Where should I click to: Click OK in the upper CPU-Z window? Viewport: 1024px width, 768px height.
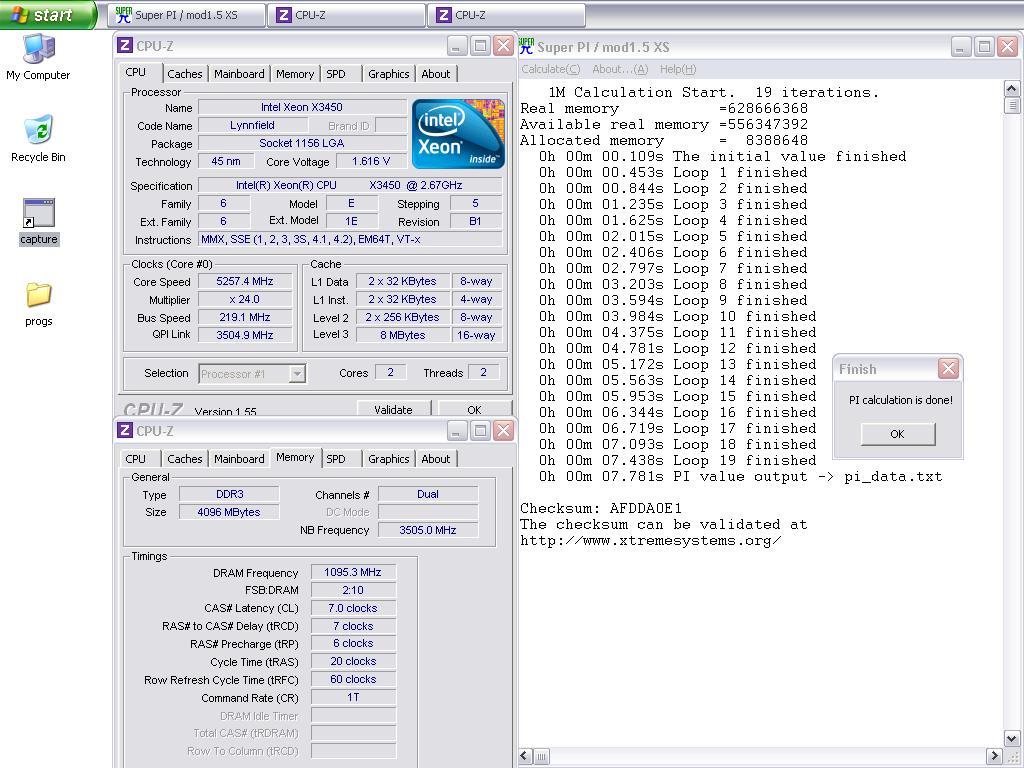point(474,409)
